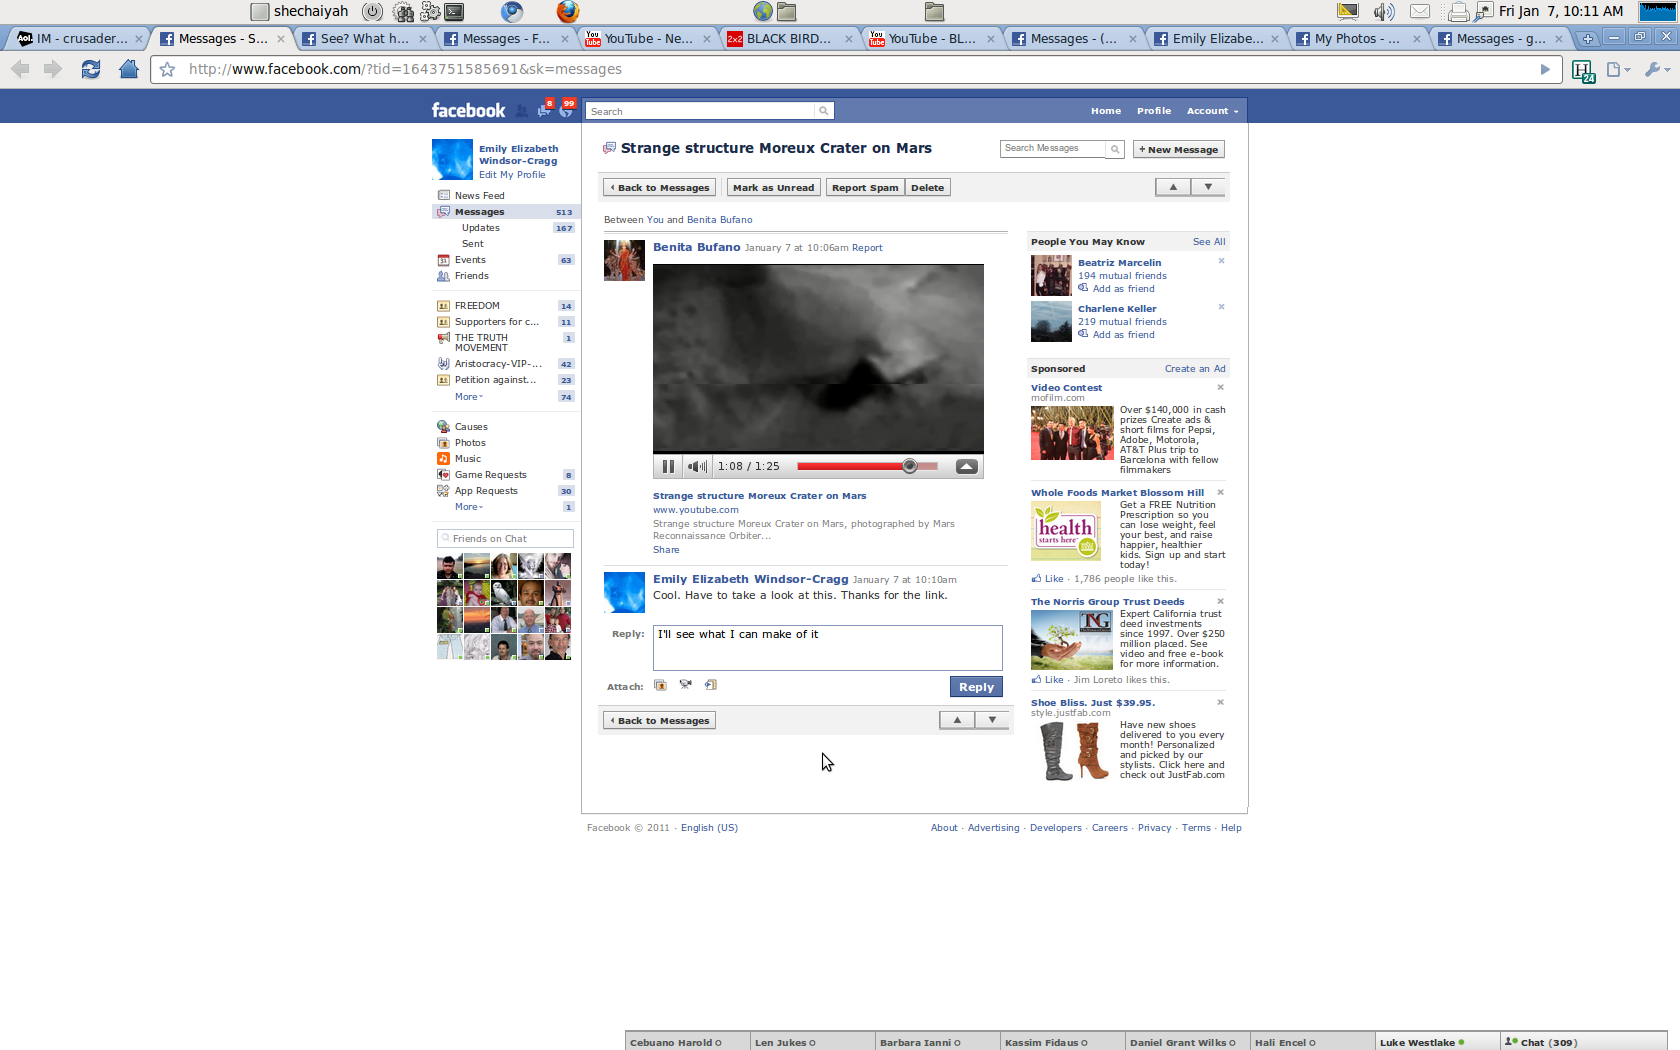The height and width of the screenshot is (1050, 1680).
Task: Open the H 24 extension icon
Action: tap(1583, 71)
